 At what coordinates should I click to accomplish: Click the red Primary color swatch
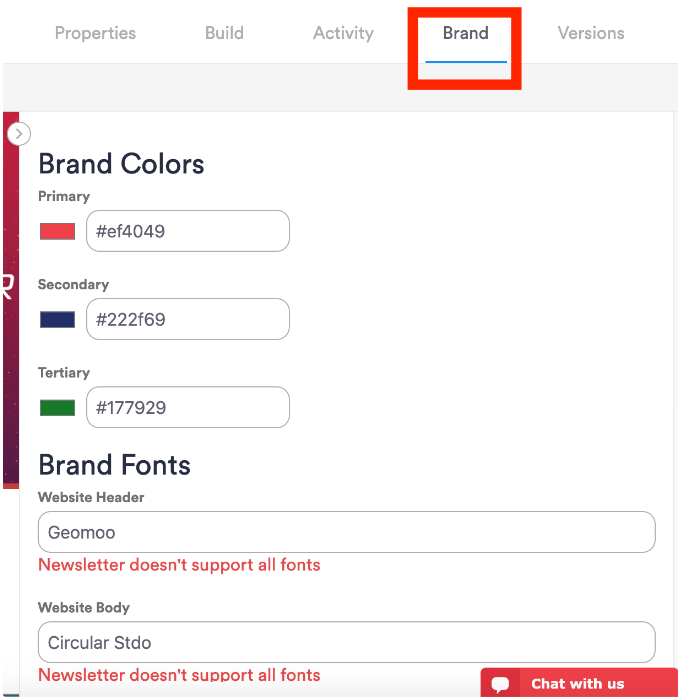57,231
